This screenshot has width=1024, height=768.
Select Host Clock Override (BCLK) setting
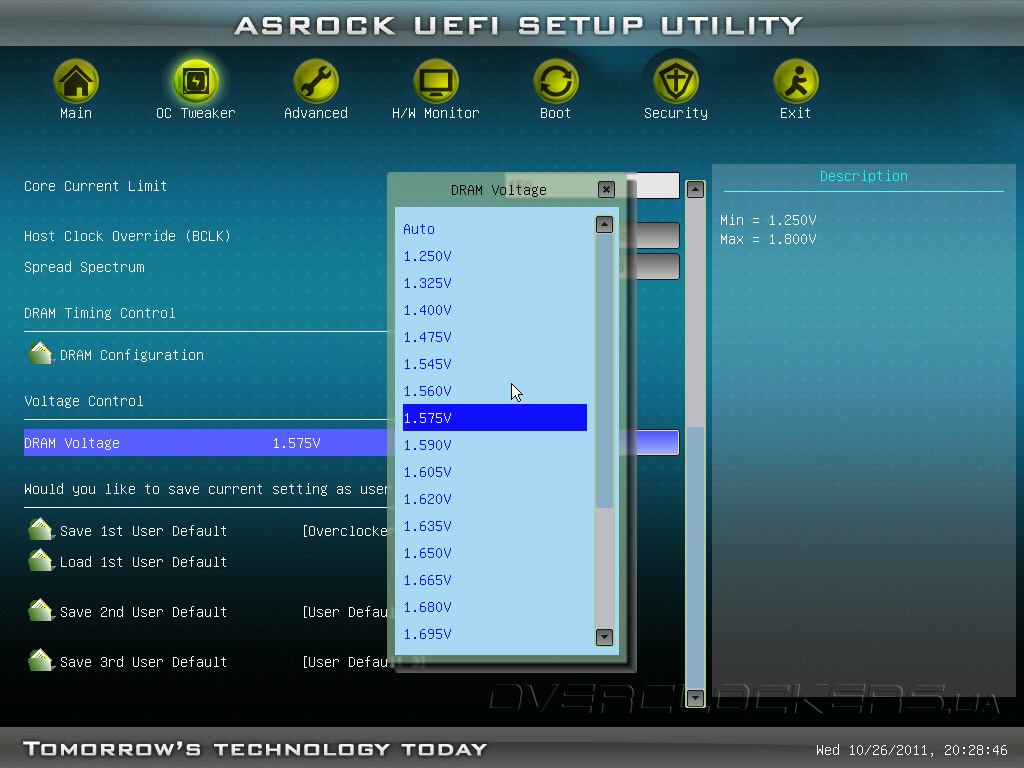tap(127, 236)
